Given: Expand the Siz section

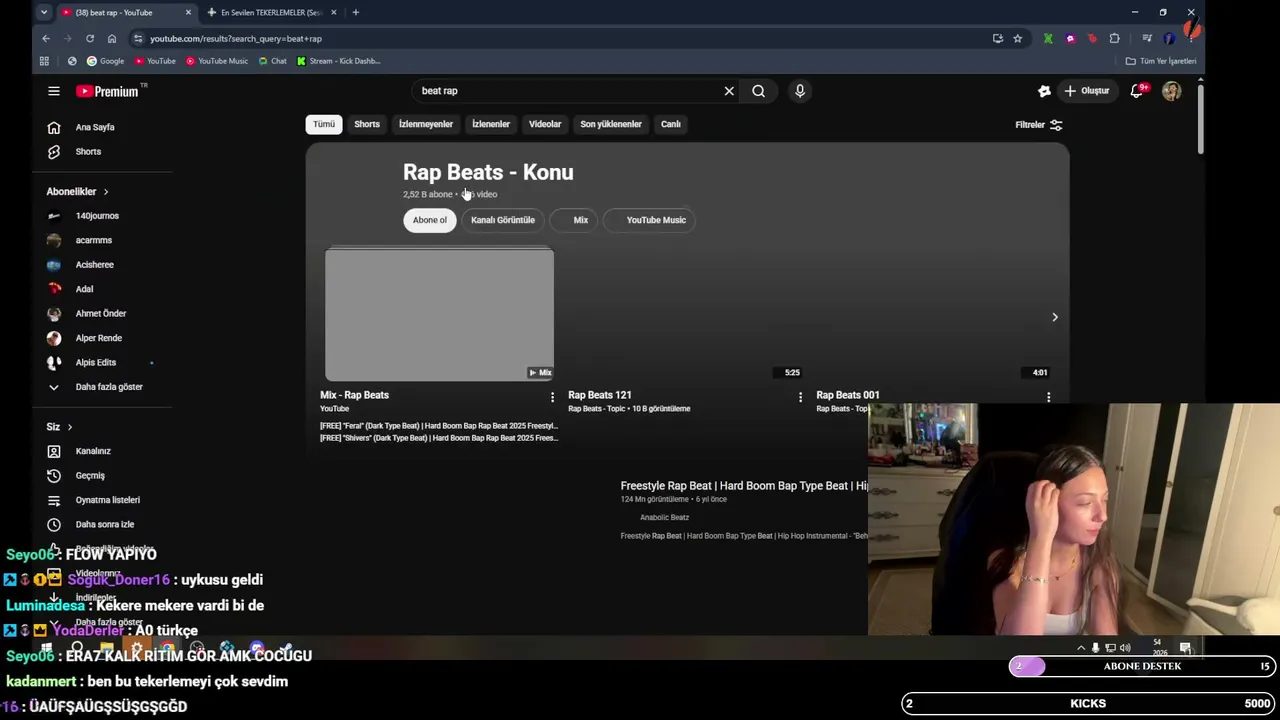Looking at the screenshot, I should [59, 427].
